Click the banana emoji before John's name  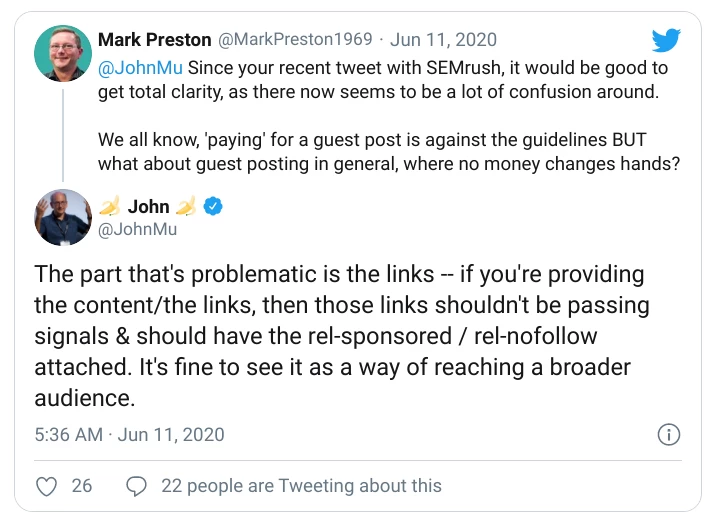(108, 207)
